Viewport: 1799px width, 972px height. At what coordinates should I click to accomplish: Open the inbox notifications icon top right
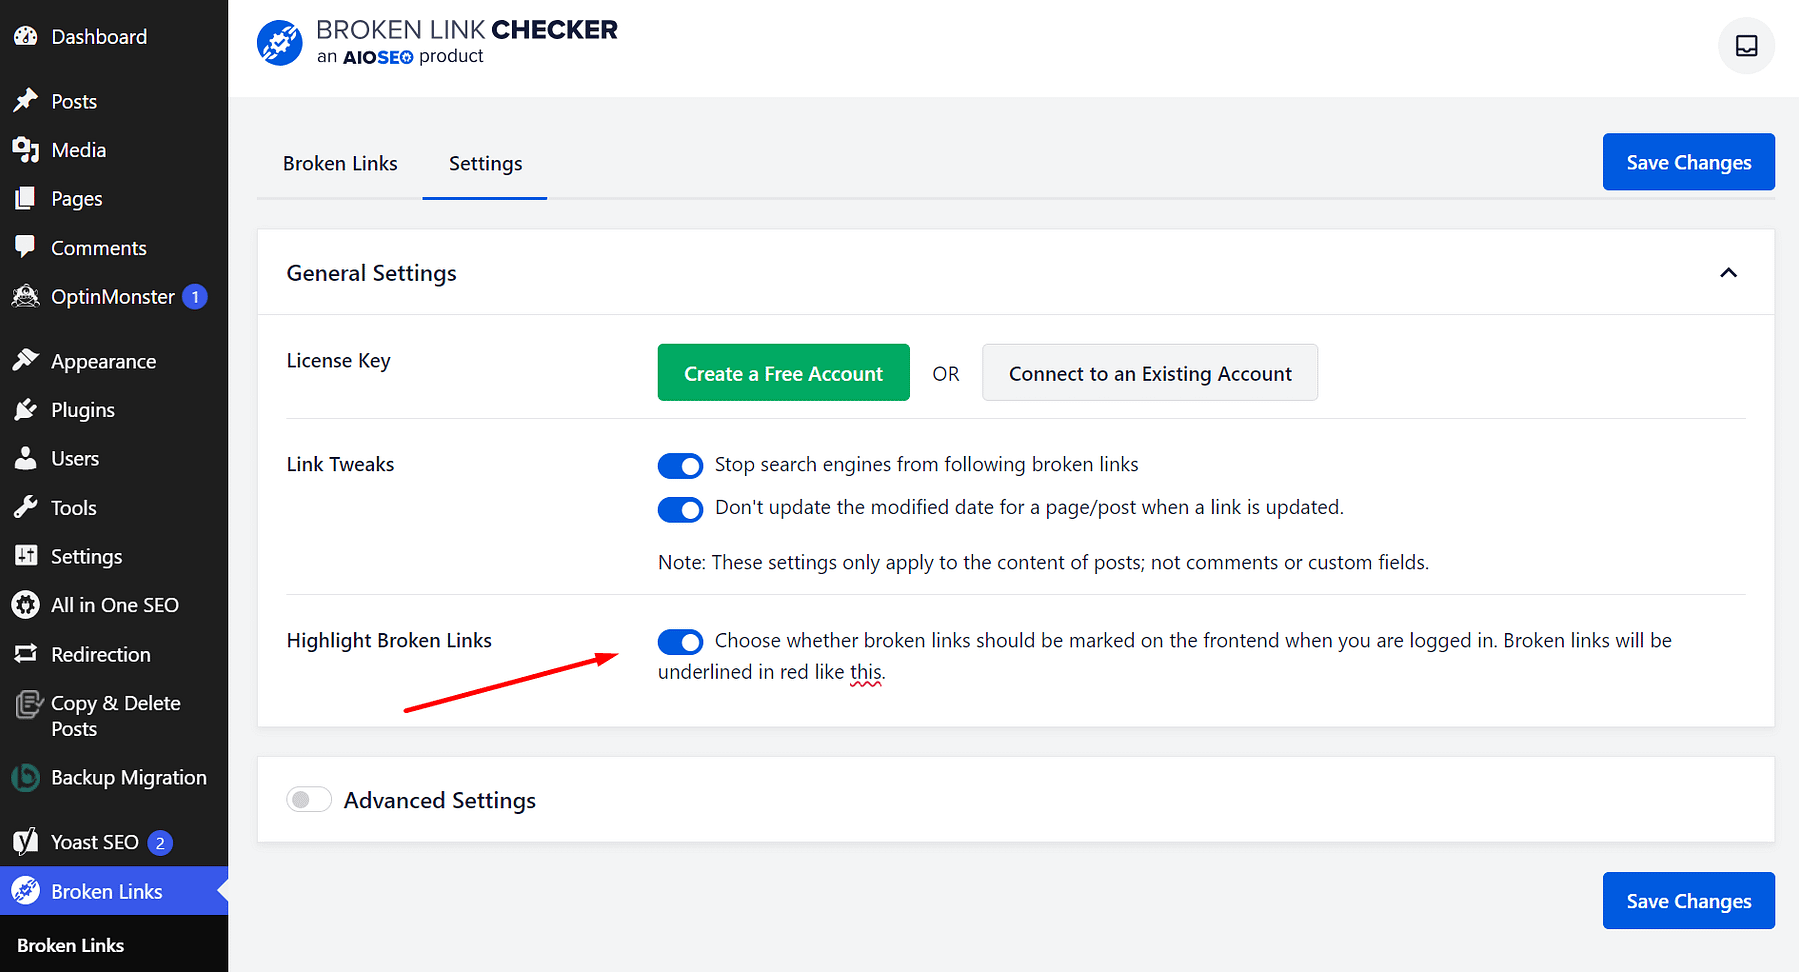[x=1745, y=45]
